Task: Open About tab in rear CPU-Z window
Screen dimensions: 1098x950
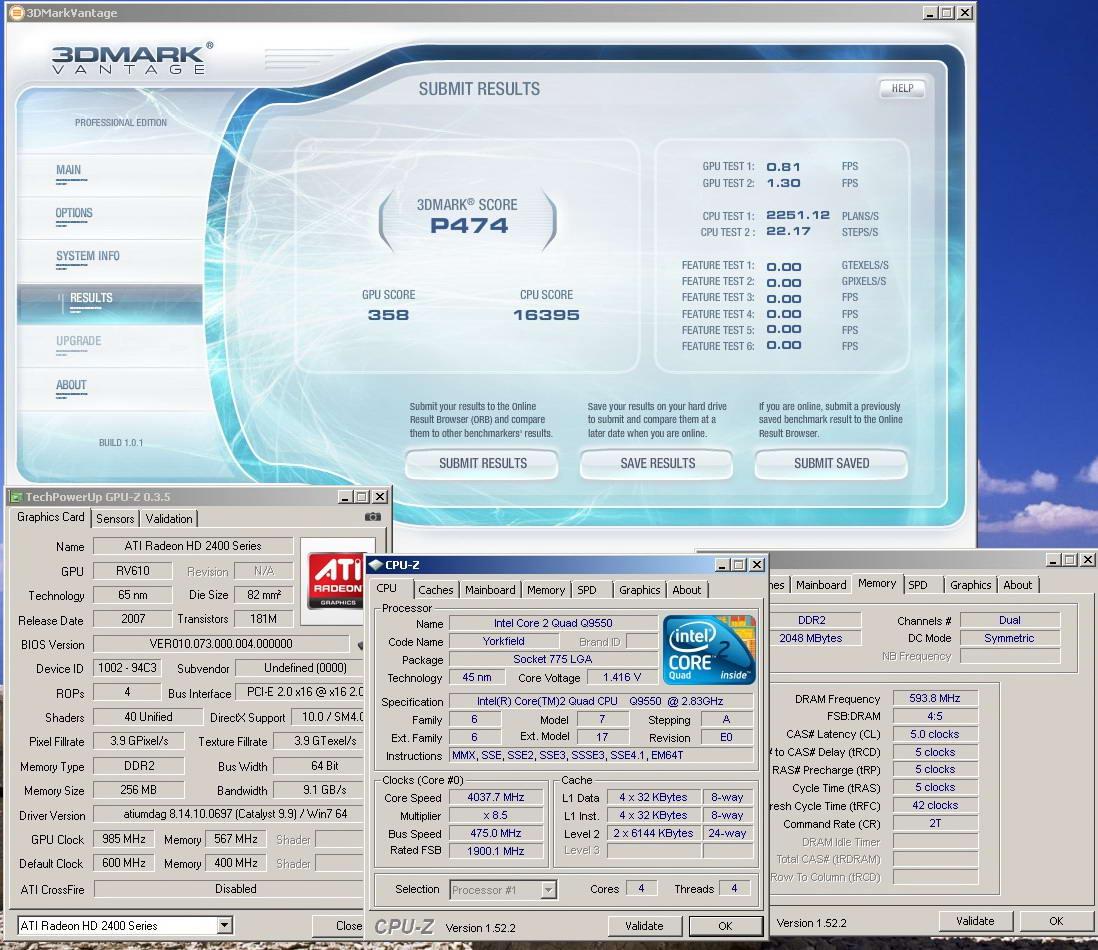Action: [x=1017, y=585]
